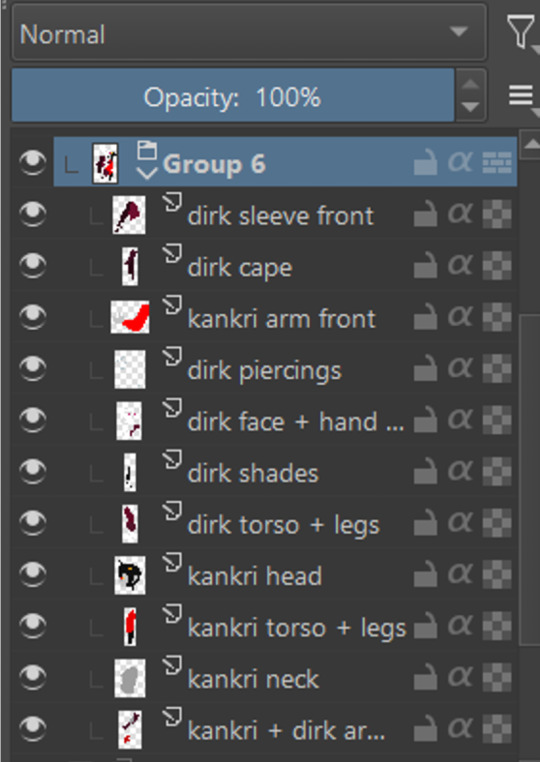Toggle pass-through mode on Group 6
The height and width of the screenshot is (762, 540).
497,162
